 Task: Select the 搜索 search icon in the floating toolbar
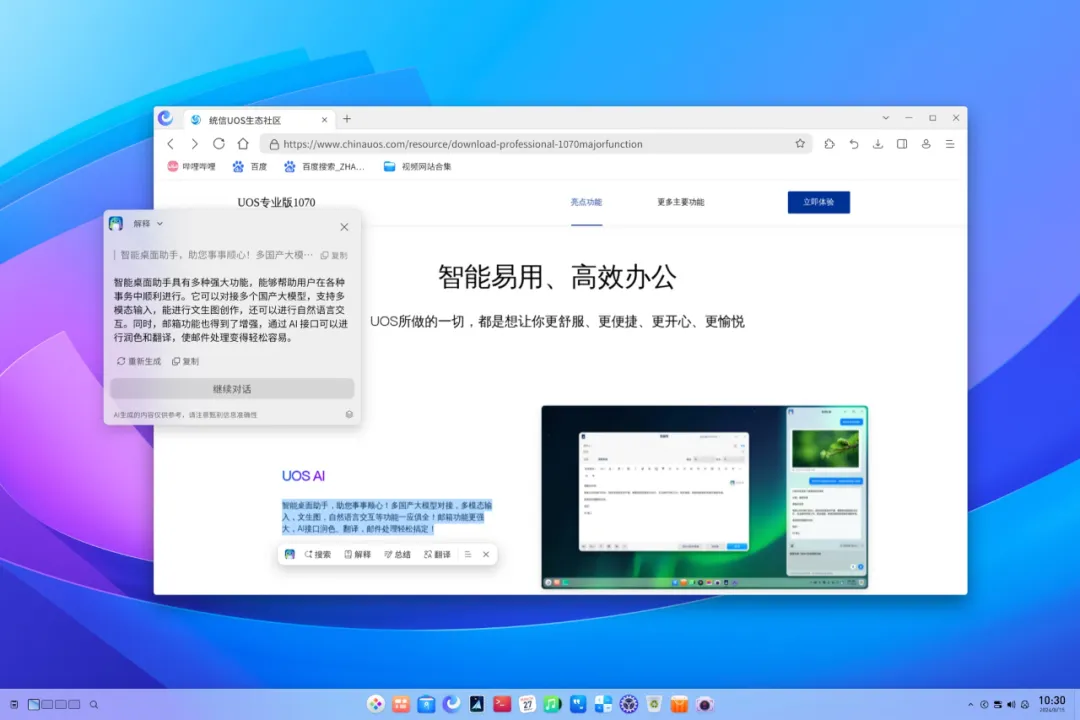click(315, 554)
